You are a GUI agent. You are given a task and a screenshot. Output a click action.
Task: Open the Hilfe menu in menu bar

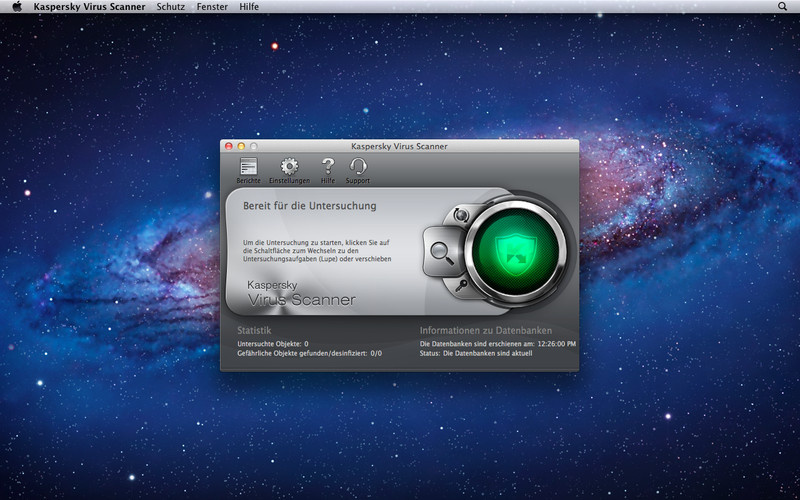[249, 7]
